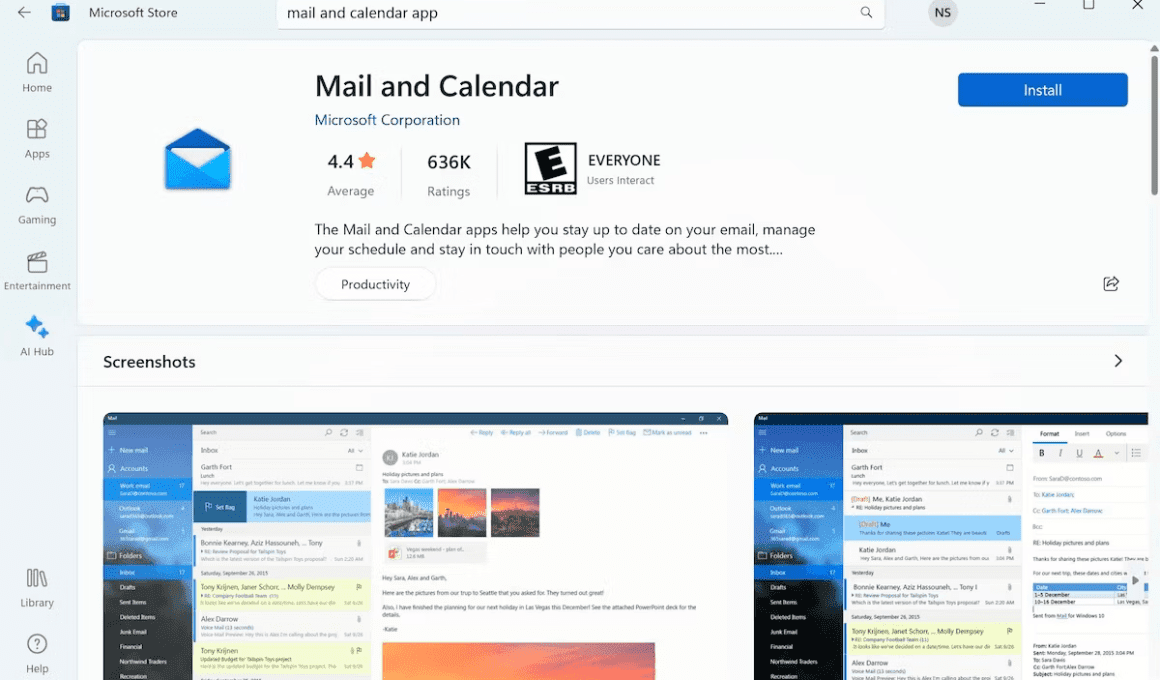Select the Productivity category tag
Viewport: 1160px width, 680px height.
(x=375, y=284)
